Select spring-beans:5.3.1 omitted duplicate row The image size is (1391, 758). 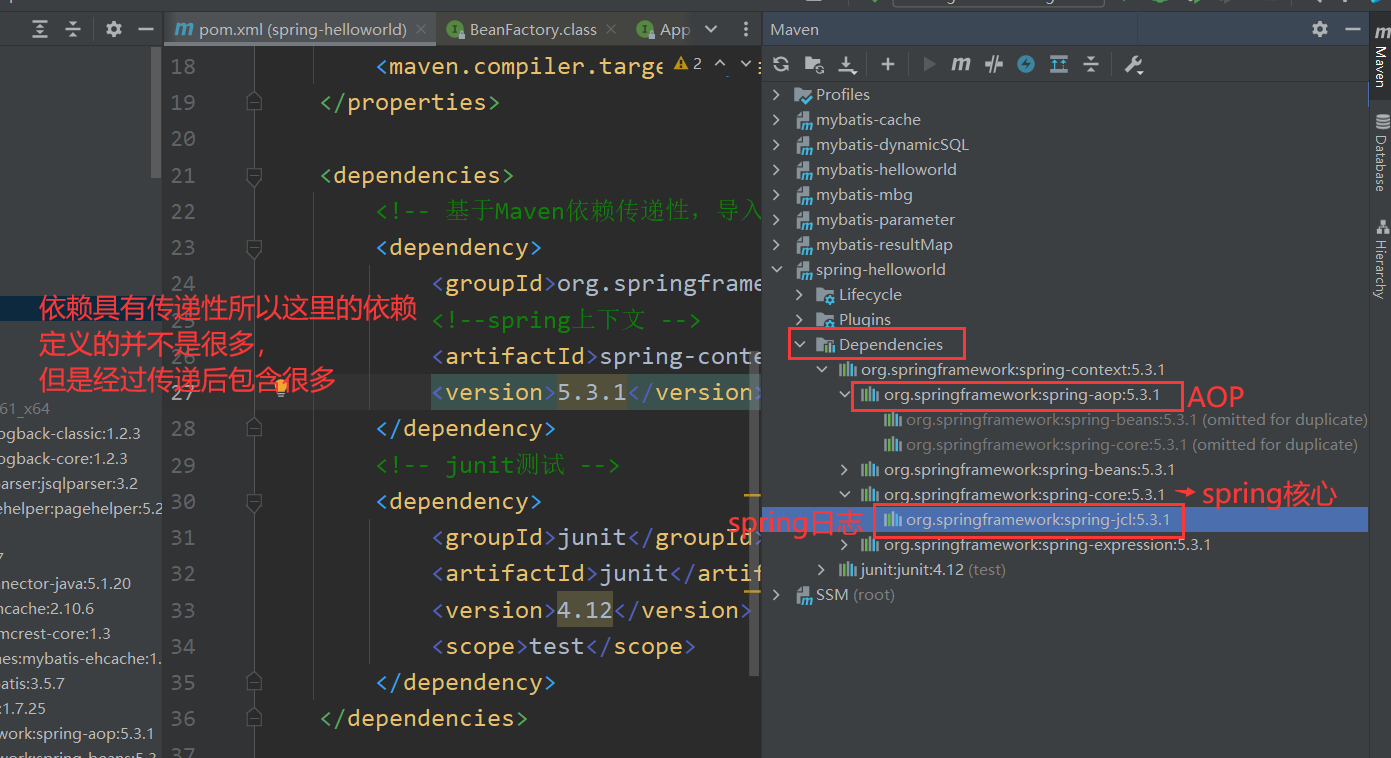point(1065,419)
